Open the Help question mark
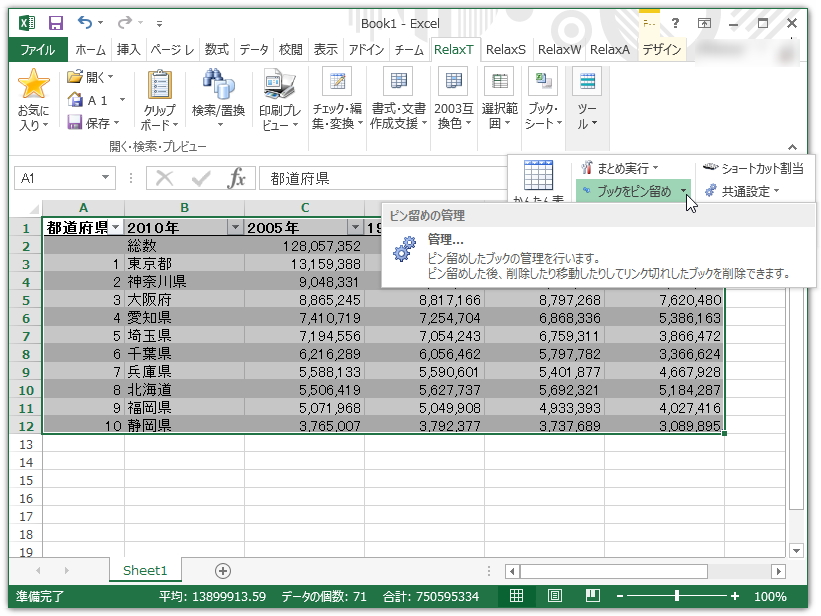The height and width of the screenshot is (616, 821). click(x=675, y=23)
